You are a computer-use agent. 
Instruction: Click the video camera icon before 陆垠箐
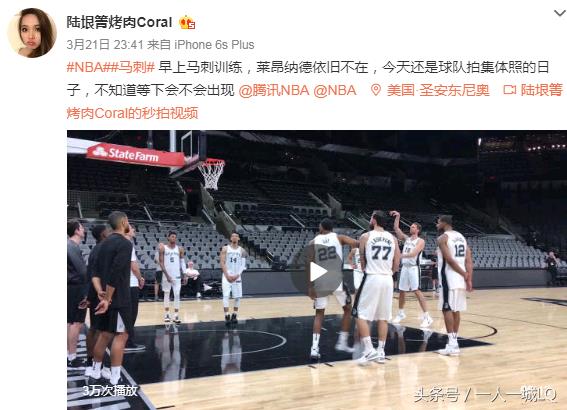[x=510, y=90]
